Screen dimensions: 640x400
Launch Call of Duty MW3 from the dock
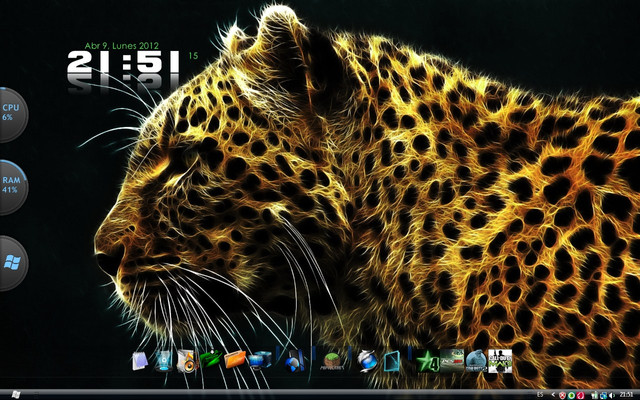pos(500,361)
